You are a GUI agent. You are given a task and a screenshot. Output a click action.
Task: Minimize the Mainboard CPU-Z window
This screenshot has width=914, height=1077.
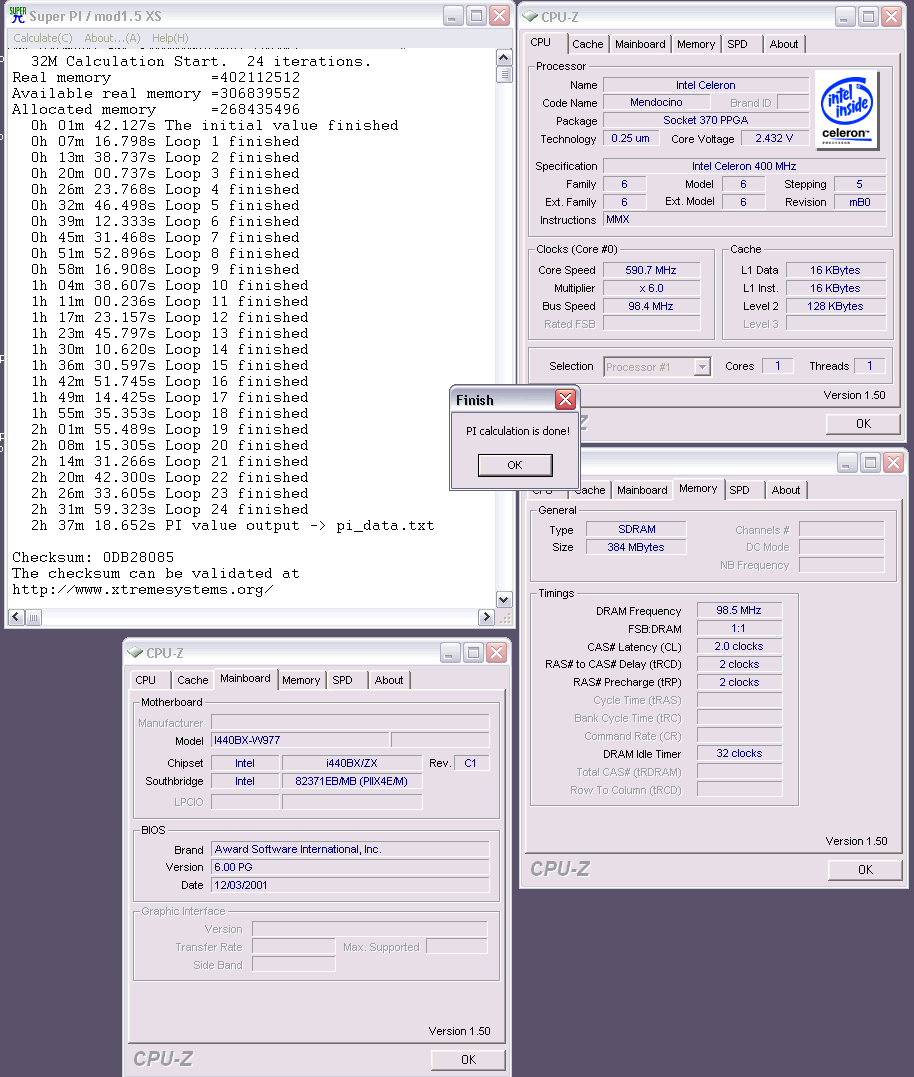point(450,653)
